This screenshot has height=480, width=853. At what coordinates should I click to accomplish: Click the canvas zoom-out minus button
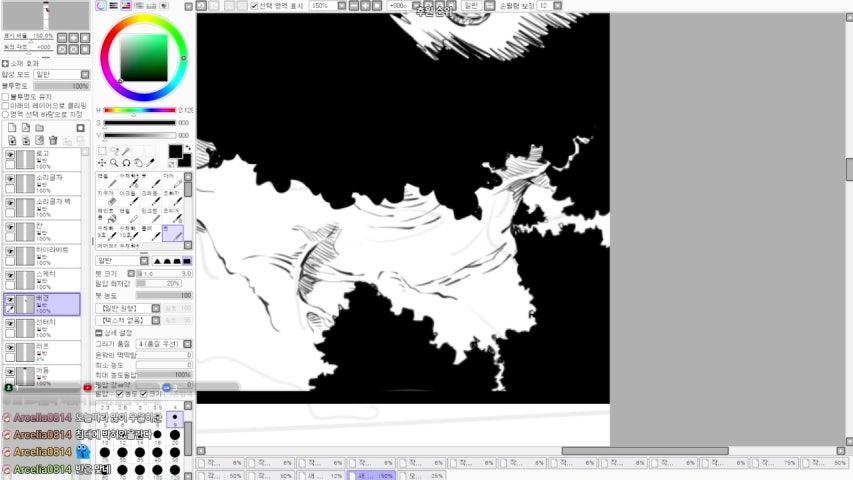pos(354,5)
